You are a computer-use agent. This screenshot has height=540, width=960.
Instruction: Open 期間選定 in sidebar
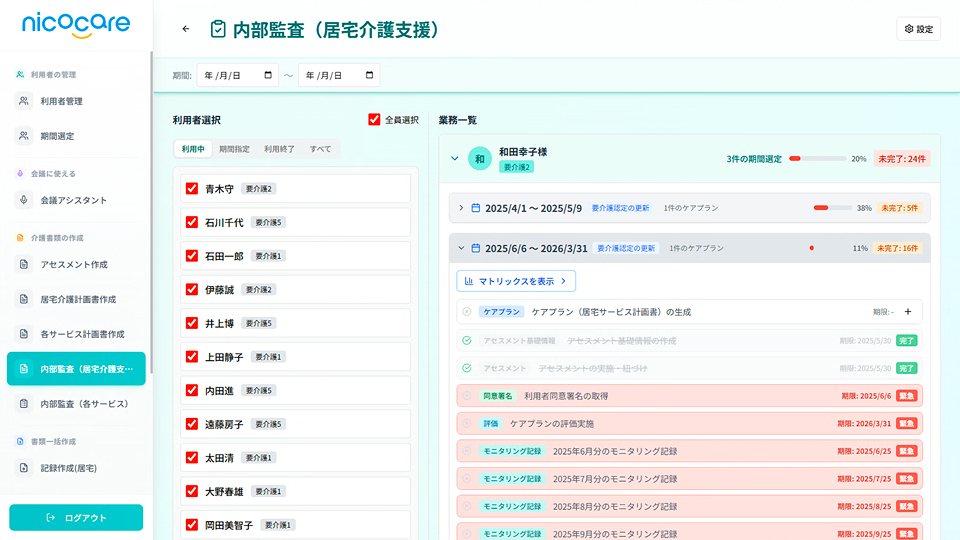(76, 136)
